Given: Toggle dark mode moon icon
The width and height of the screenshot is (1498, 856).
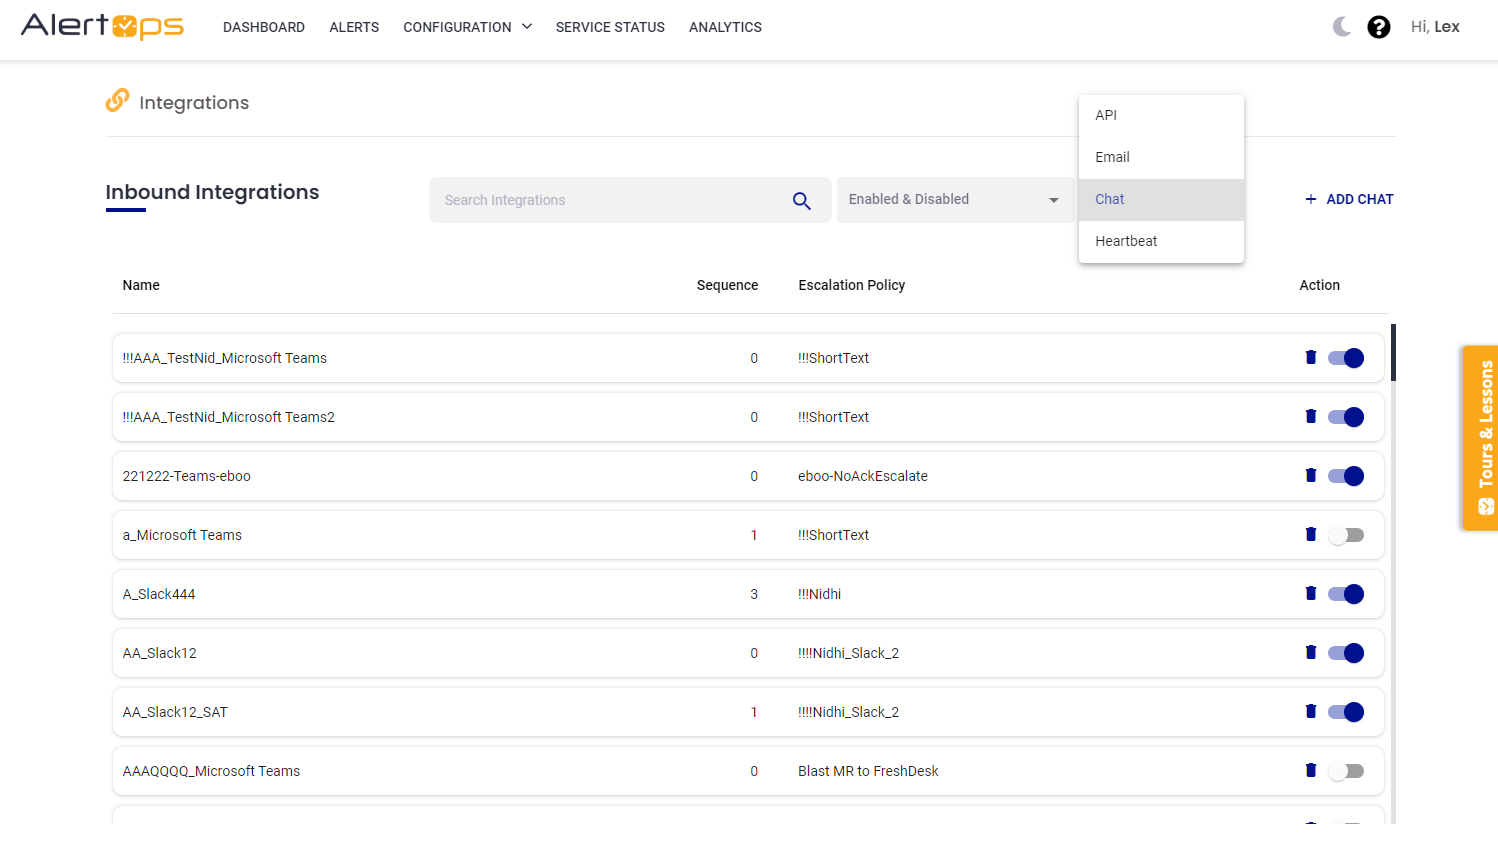Looking at the screenshot, I should [1341, 27].
